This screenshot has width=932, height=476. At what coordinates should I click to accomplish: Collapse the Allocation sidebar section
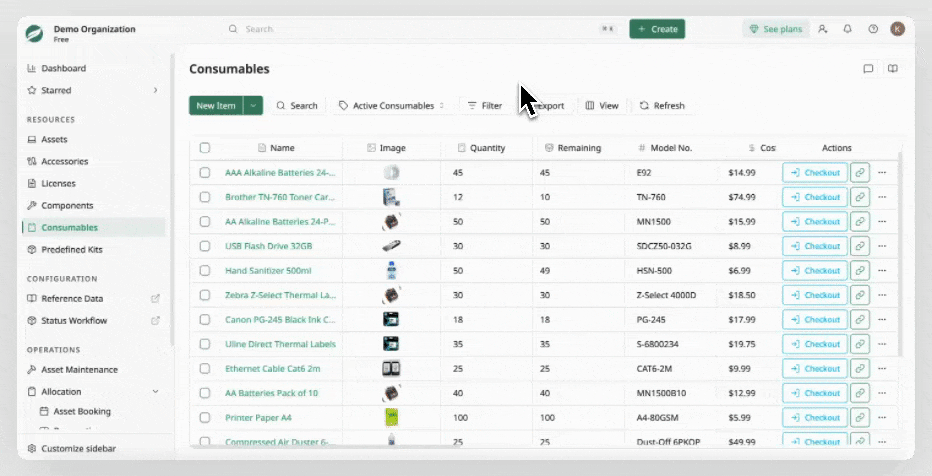156,392
